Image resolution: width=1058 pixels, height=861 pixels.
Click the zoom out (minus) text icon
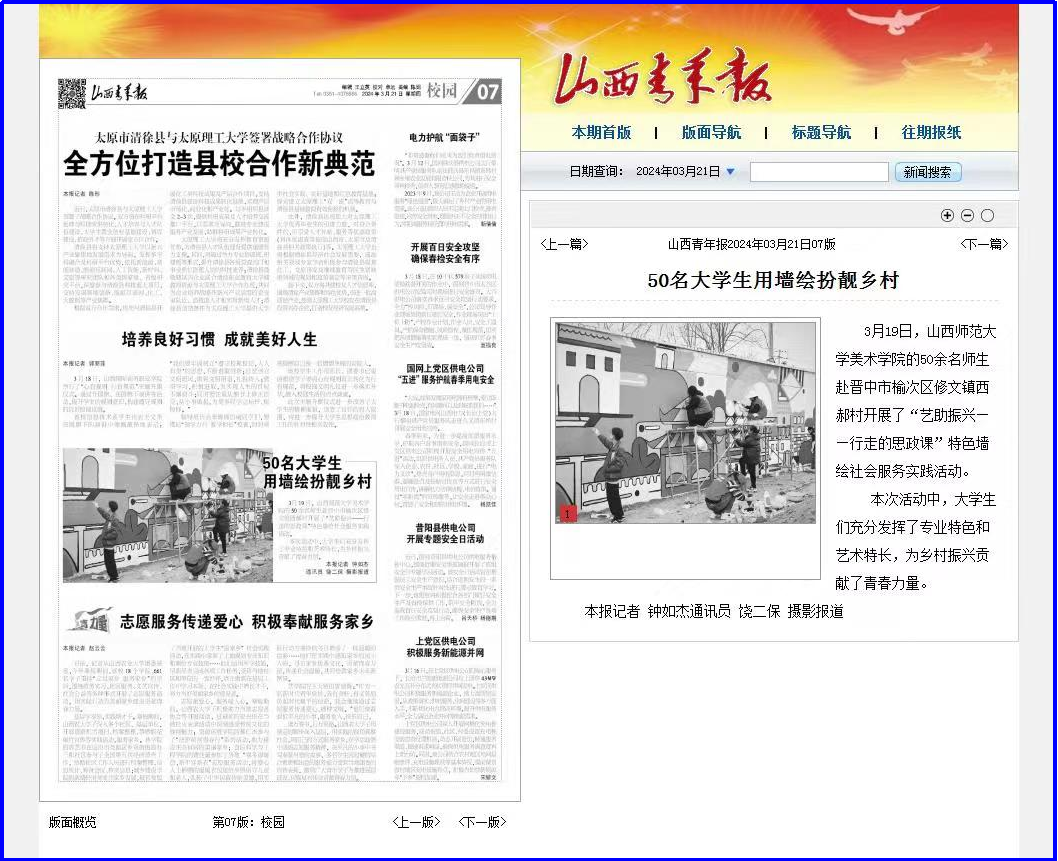[x=967, y=215]
